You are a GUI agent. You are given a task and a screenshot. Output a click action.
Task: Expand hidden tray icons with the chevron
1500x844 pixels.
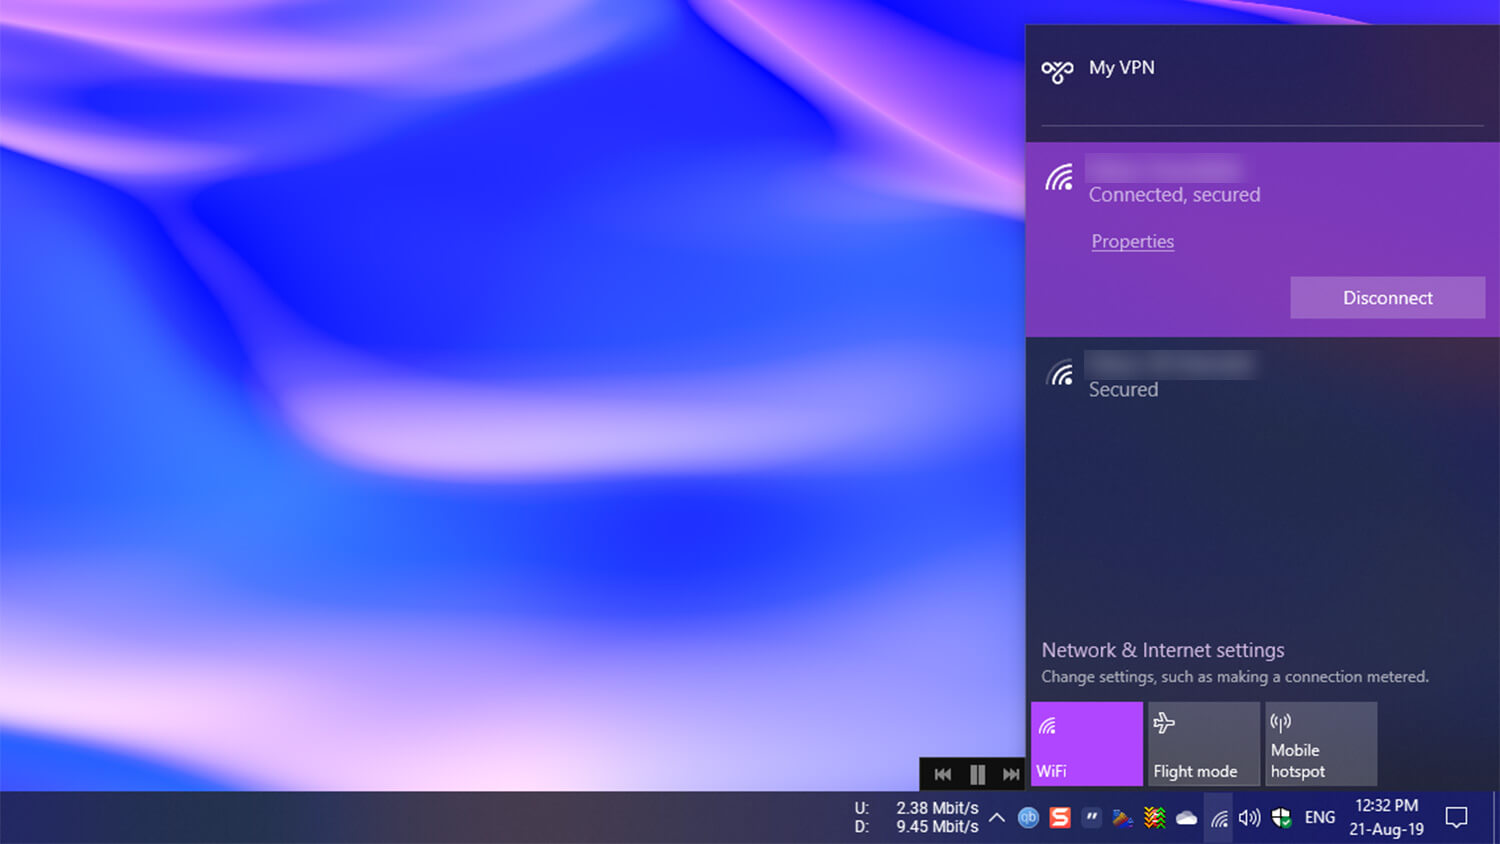997,817
